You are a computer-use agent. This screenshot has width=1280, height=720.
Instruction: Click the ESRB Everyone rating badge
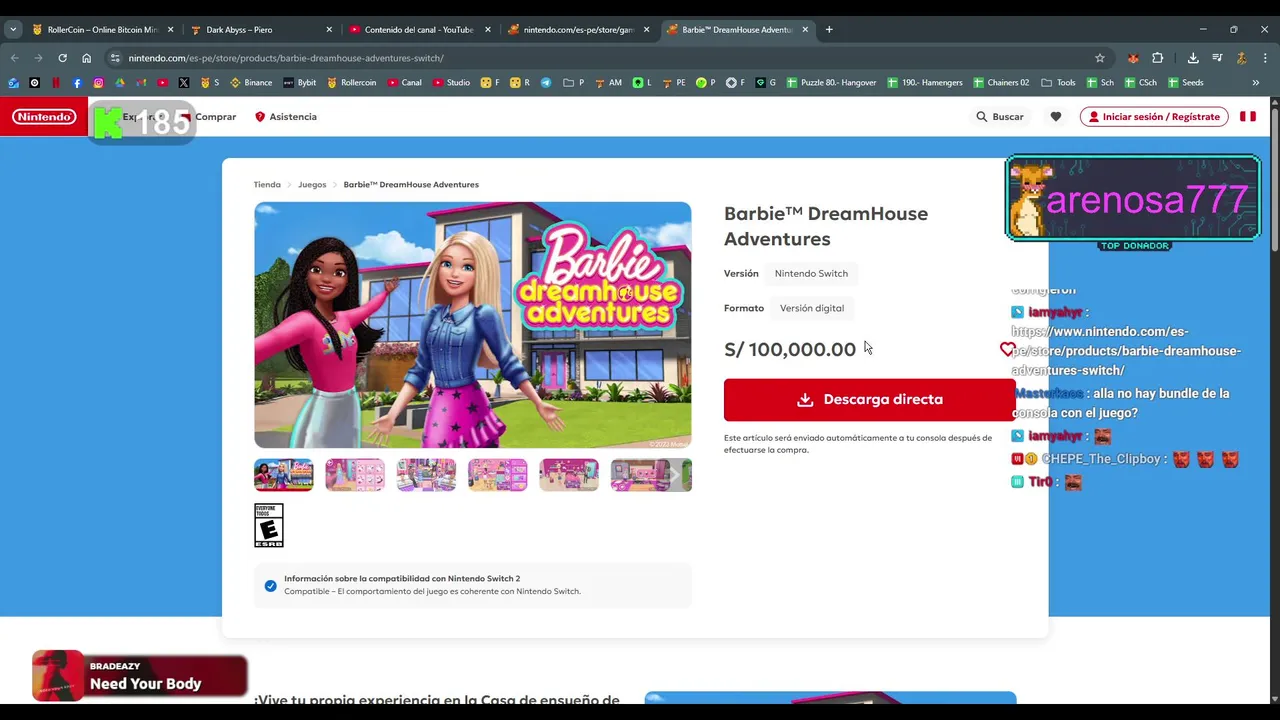(x=269, y=525)
